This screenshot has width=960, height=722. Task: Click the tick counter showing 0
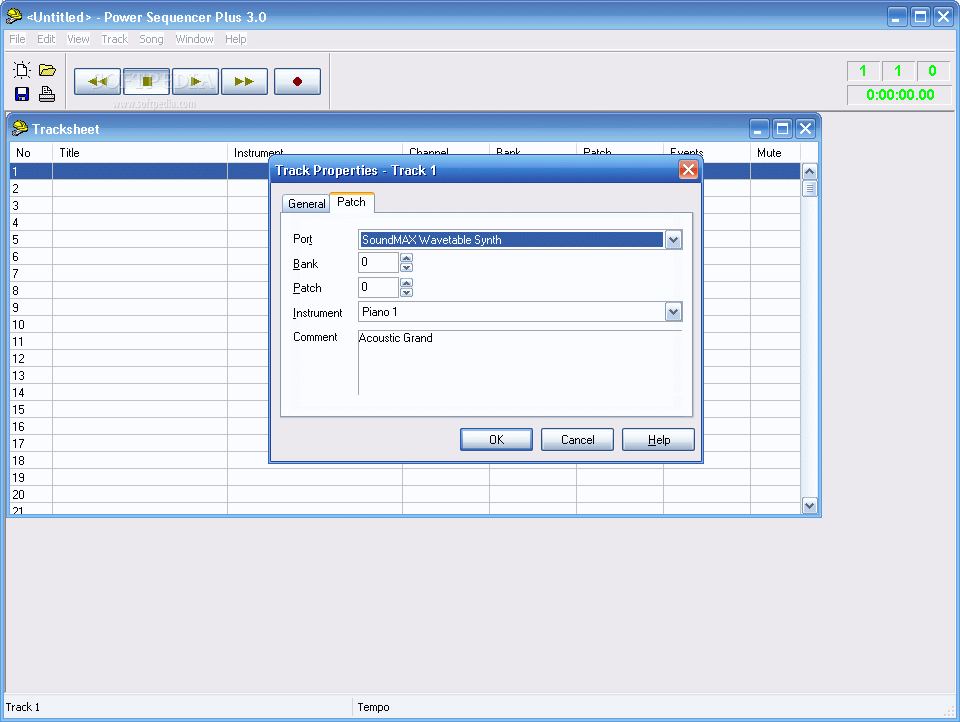pos(932,71)
